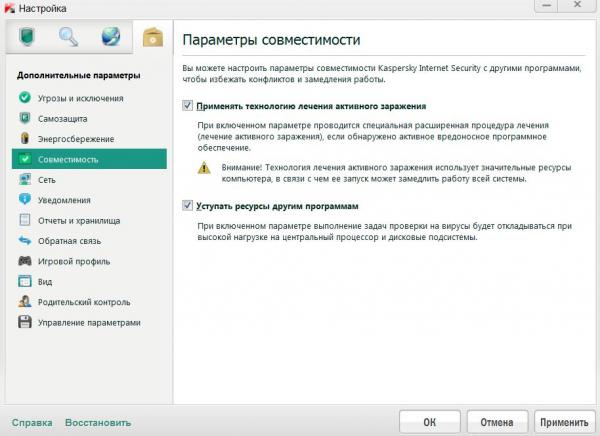Image resolution: width=600 pixels, height=436 pixels.
Task: Open Управление параметрами section
Action: pos(89,322)
